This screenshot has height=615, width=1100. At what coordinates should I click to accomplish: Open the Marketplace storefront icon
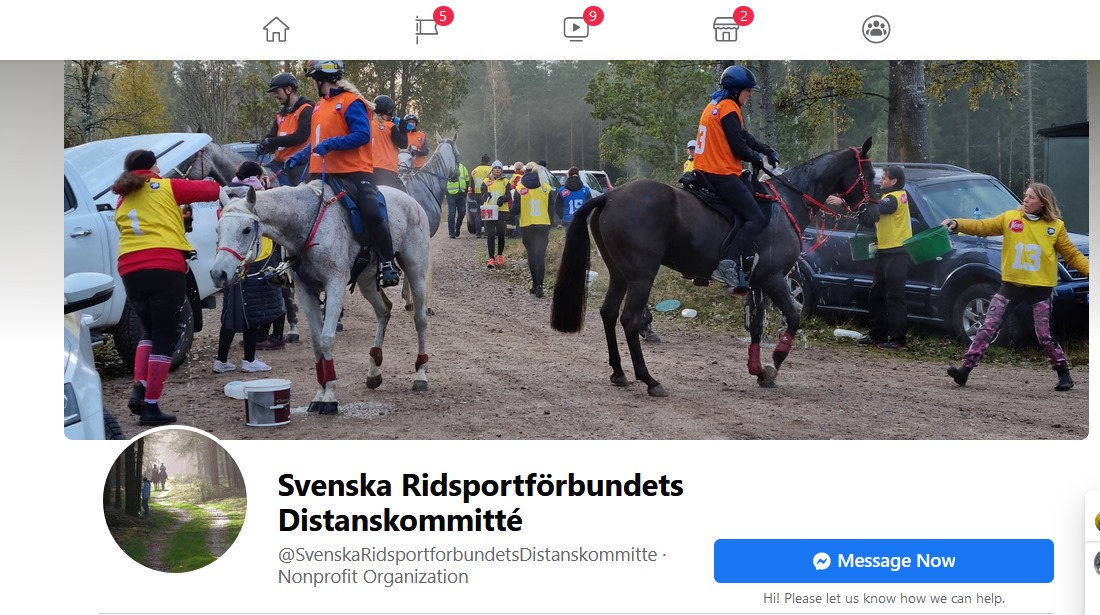[x=725, y=30]
